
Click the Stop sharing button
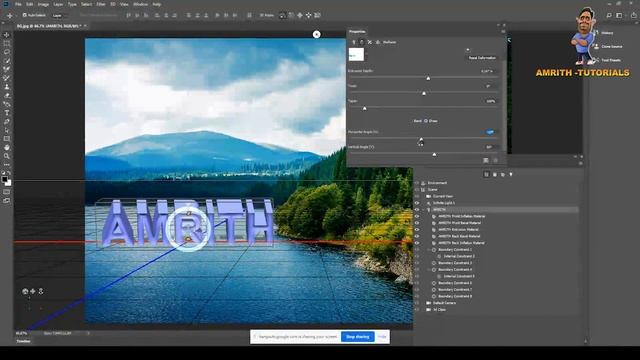pos(358,337)
